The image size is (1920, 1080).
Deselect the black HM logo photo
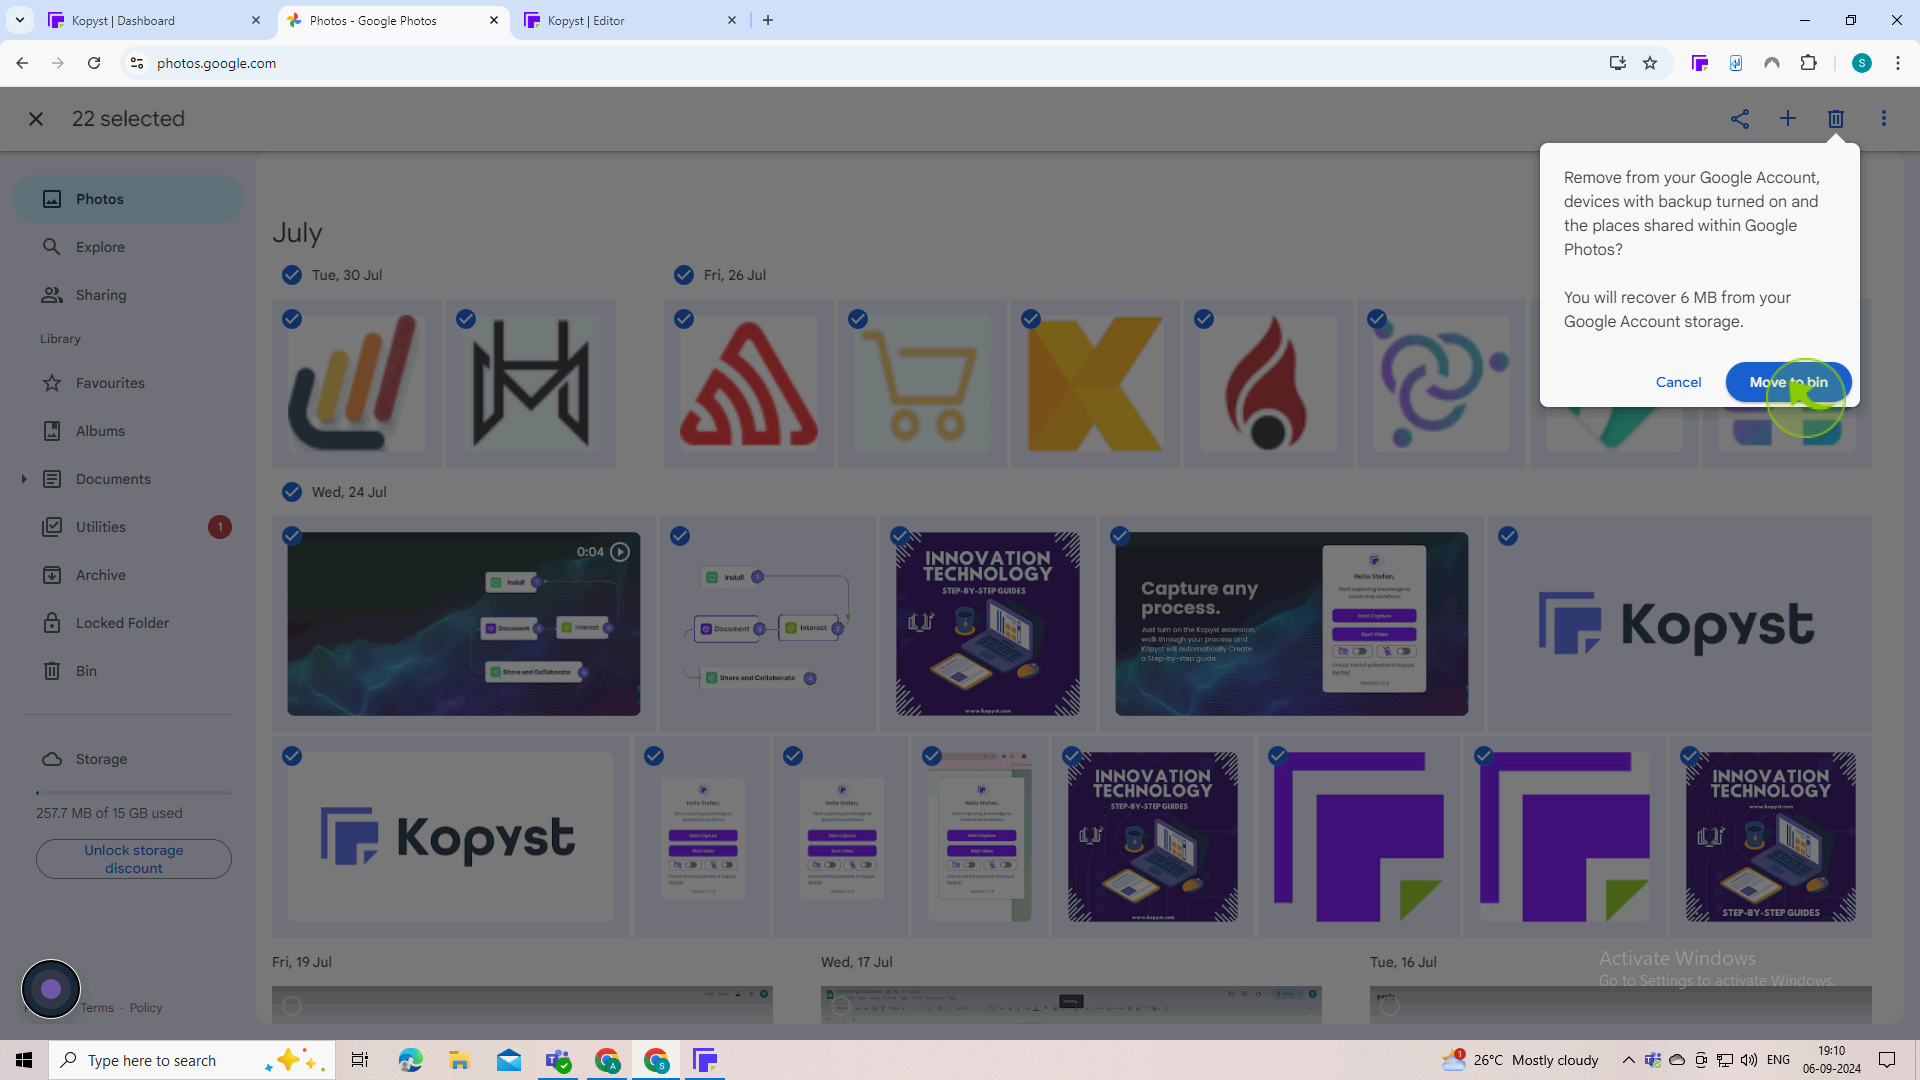coord(466,319)
